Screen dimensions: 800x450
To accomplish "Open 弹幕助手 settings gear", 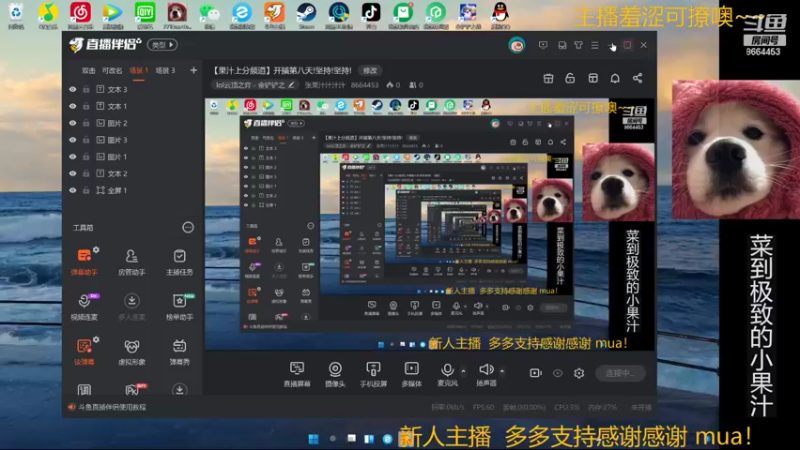I will (x=96, y=250).
